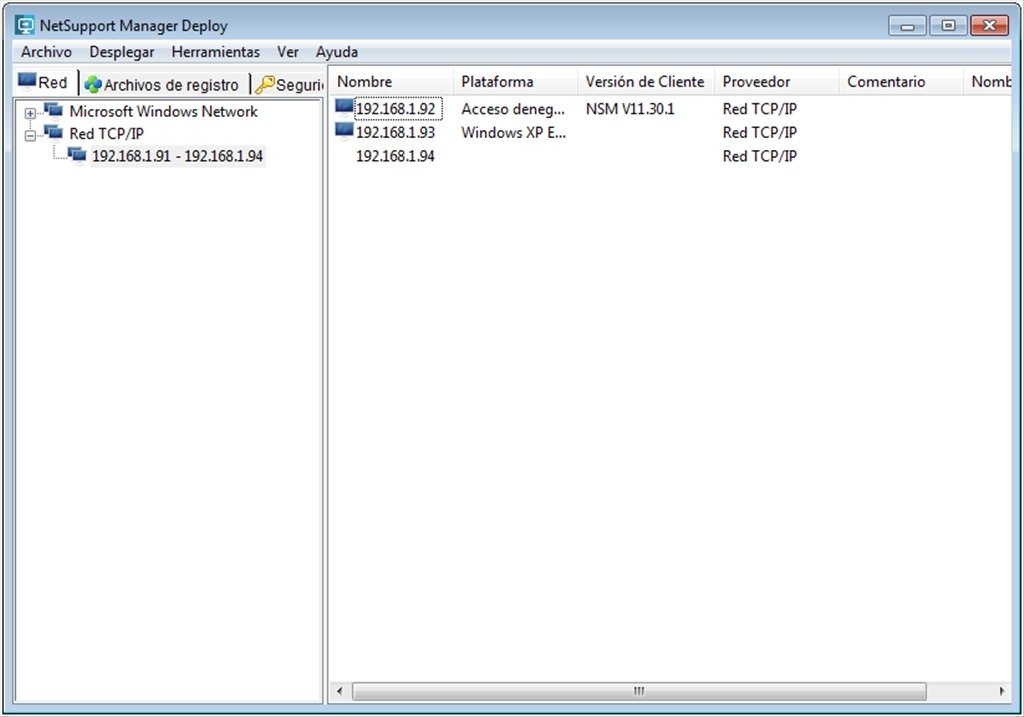Open the Archivo menu
1024x717 pixels.
(46, 52)
